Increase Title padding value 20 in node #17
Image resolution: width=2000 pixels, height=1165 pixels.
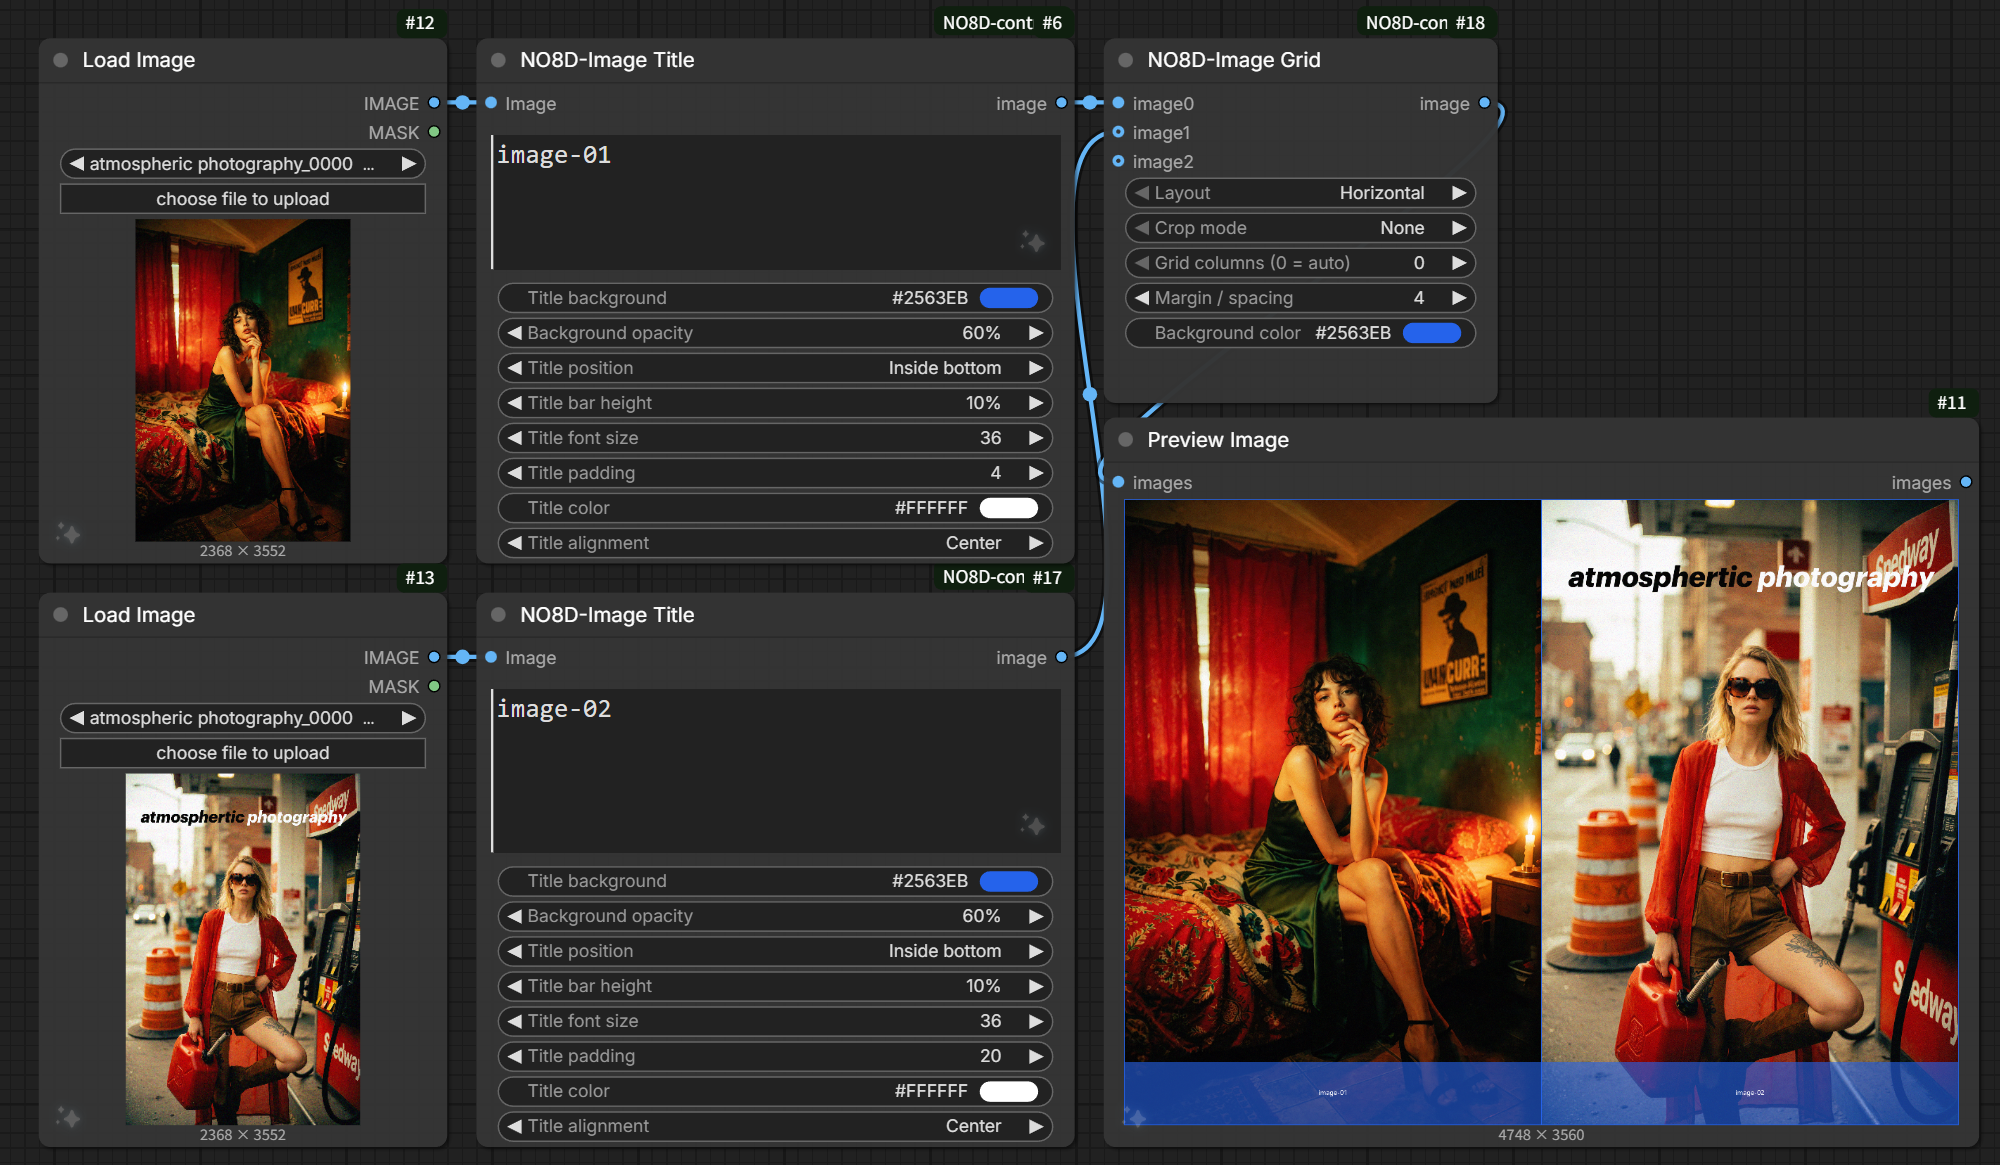tap(1036, 1056)
